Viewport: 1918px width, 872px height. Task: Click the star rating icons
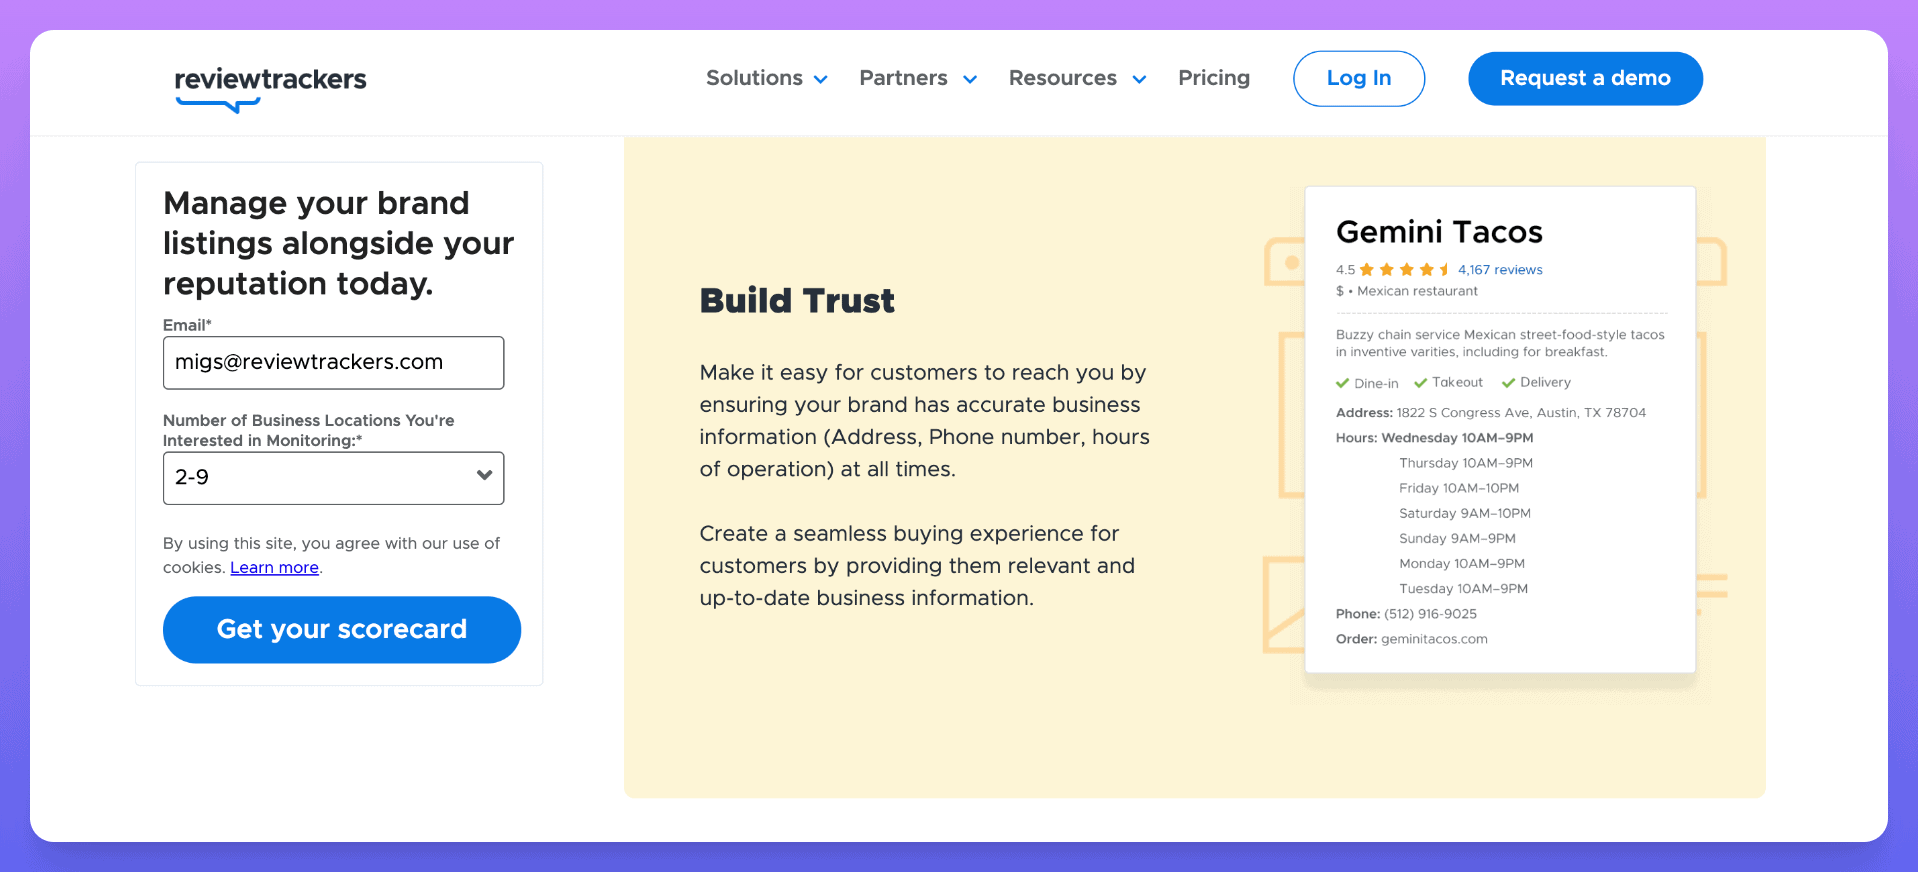click(1404, 270)
